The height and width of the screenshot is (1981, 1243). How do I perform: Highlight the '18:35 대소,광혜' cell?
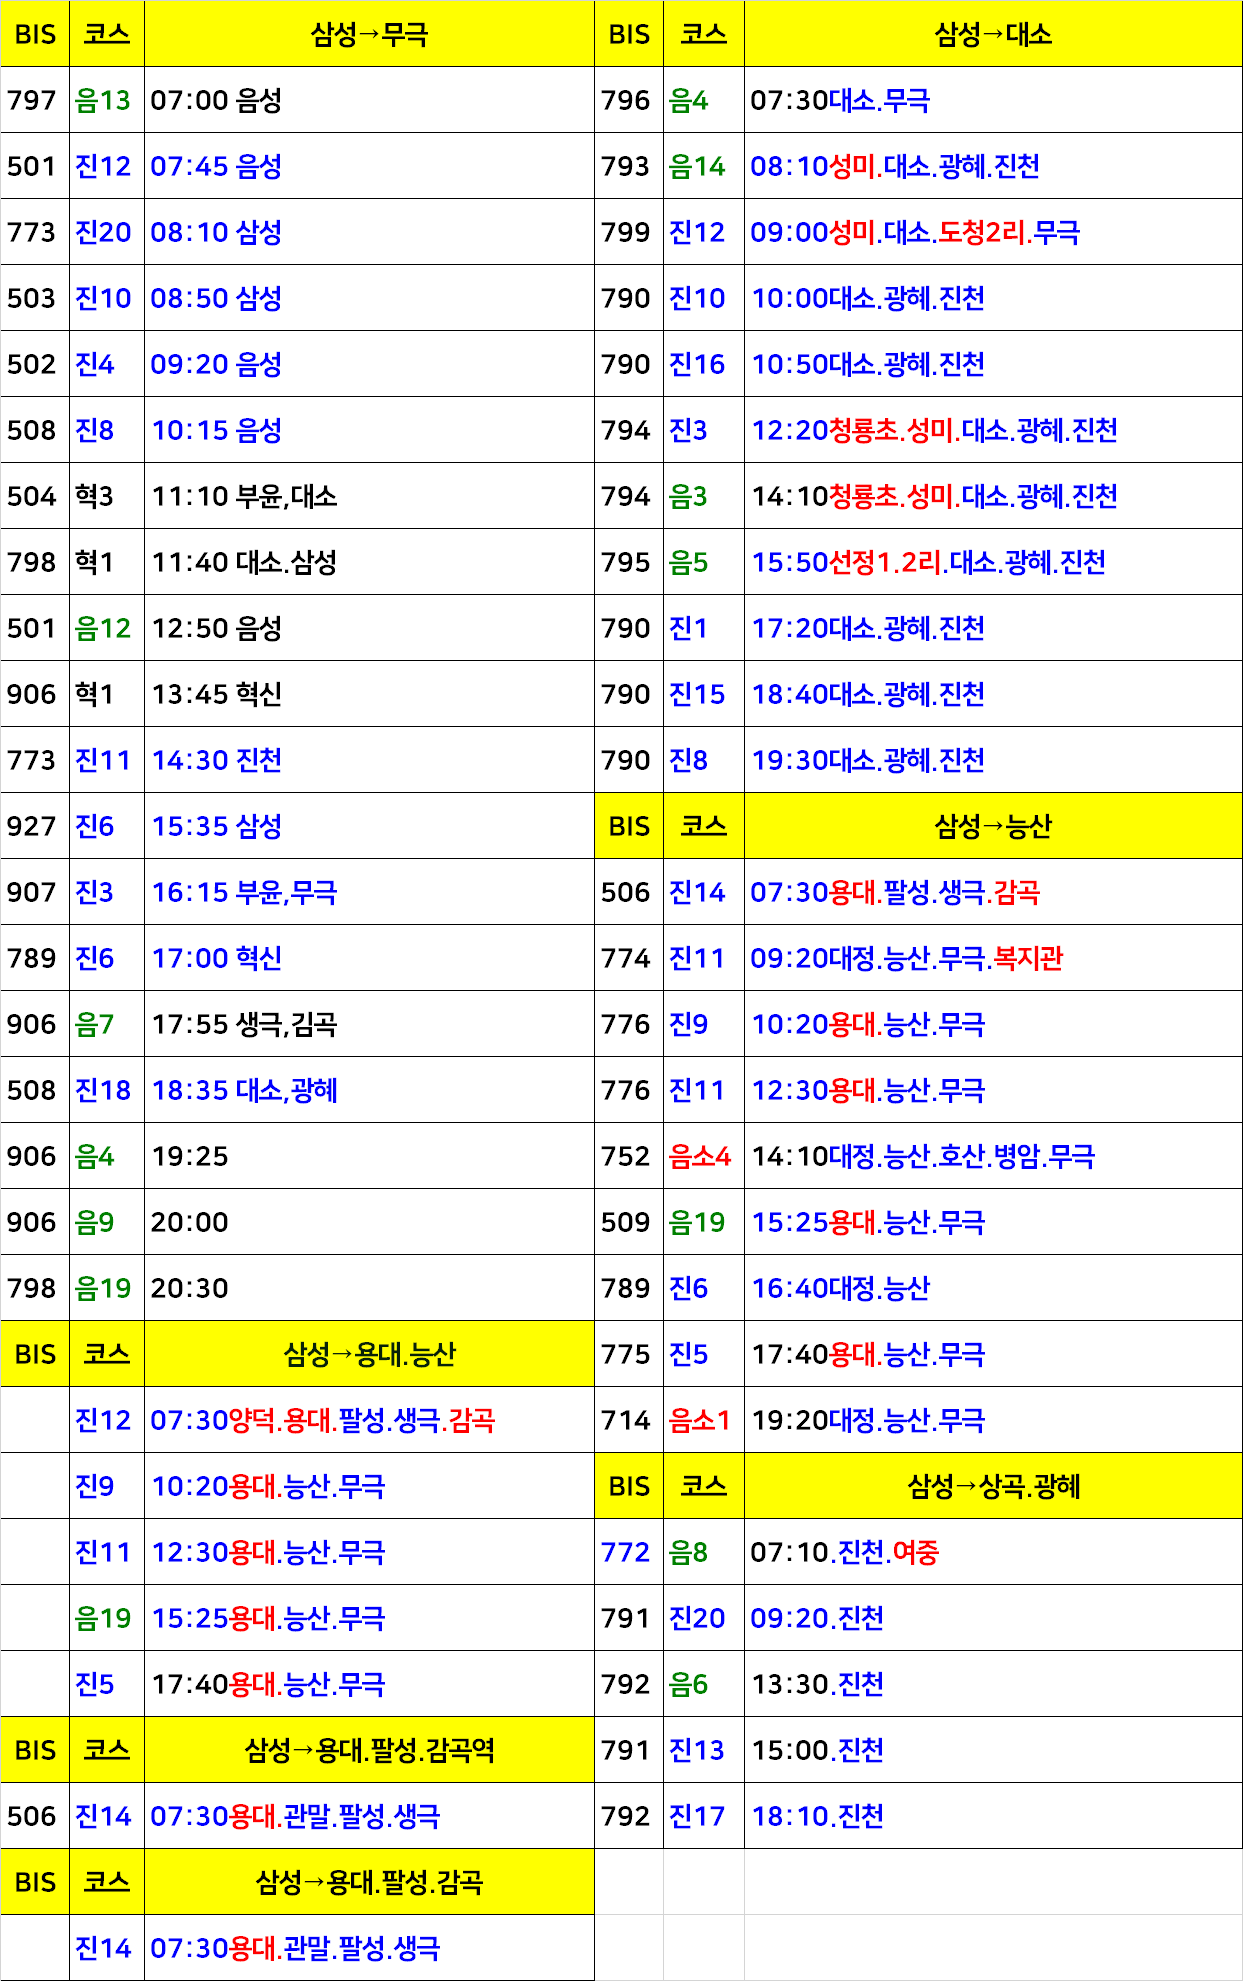point(369,1090)
